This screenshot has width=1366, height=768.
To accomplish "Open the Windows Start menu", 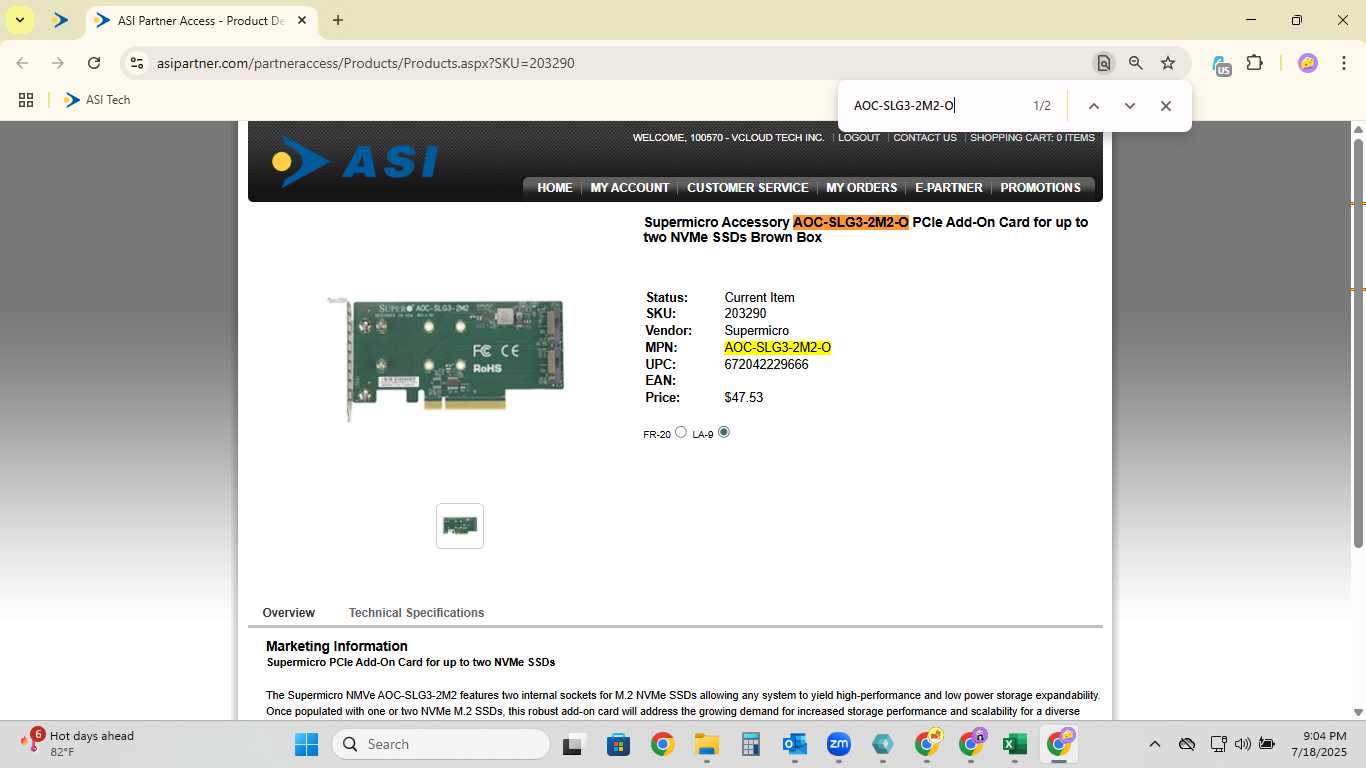I will [x=306, y=744].
